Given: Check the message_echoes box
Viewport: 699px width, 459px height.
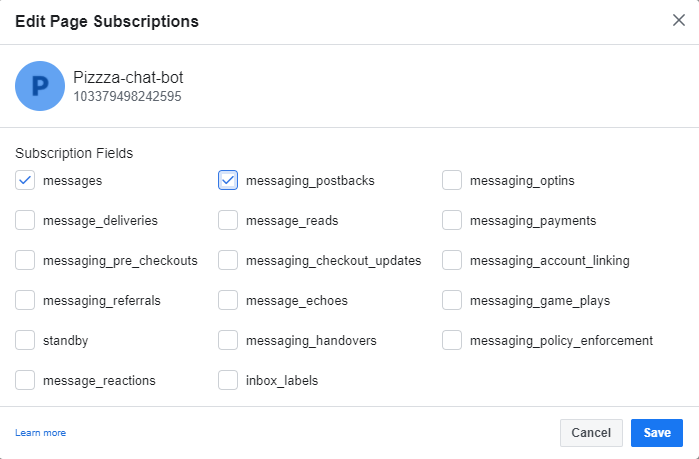Looking at the screenshot, I should tap(228, 300).
